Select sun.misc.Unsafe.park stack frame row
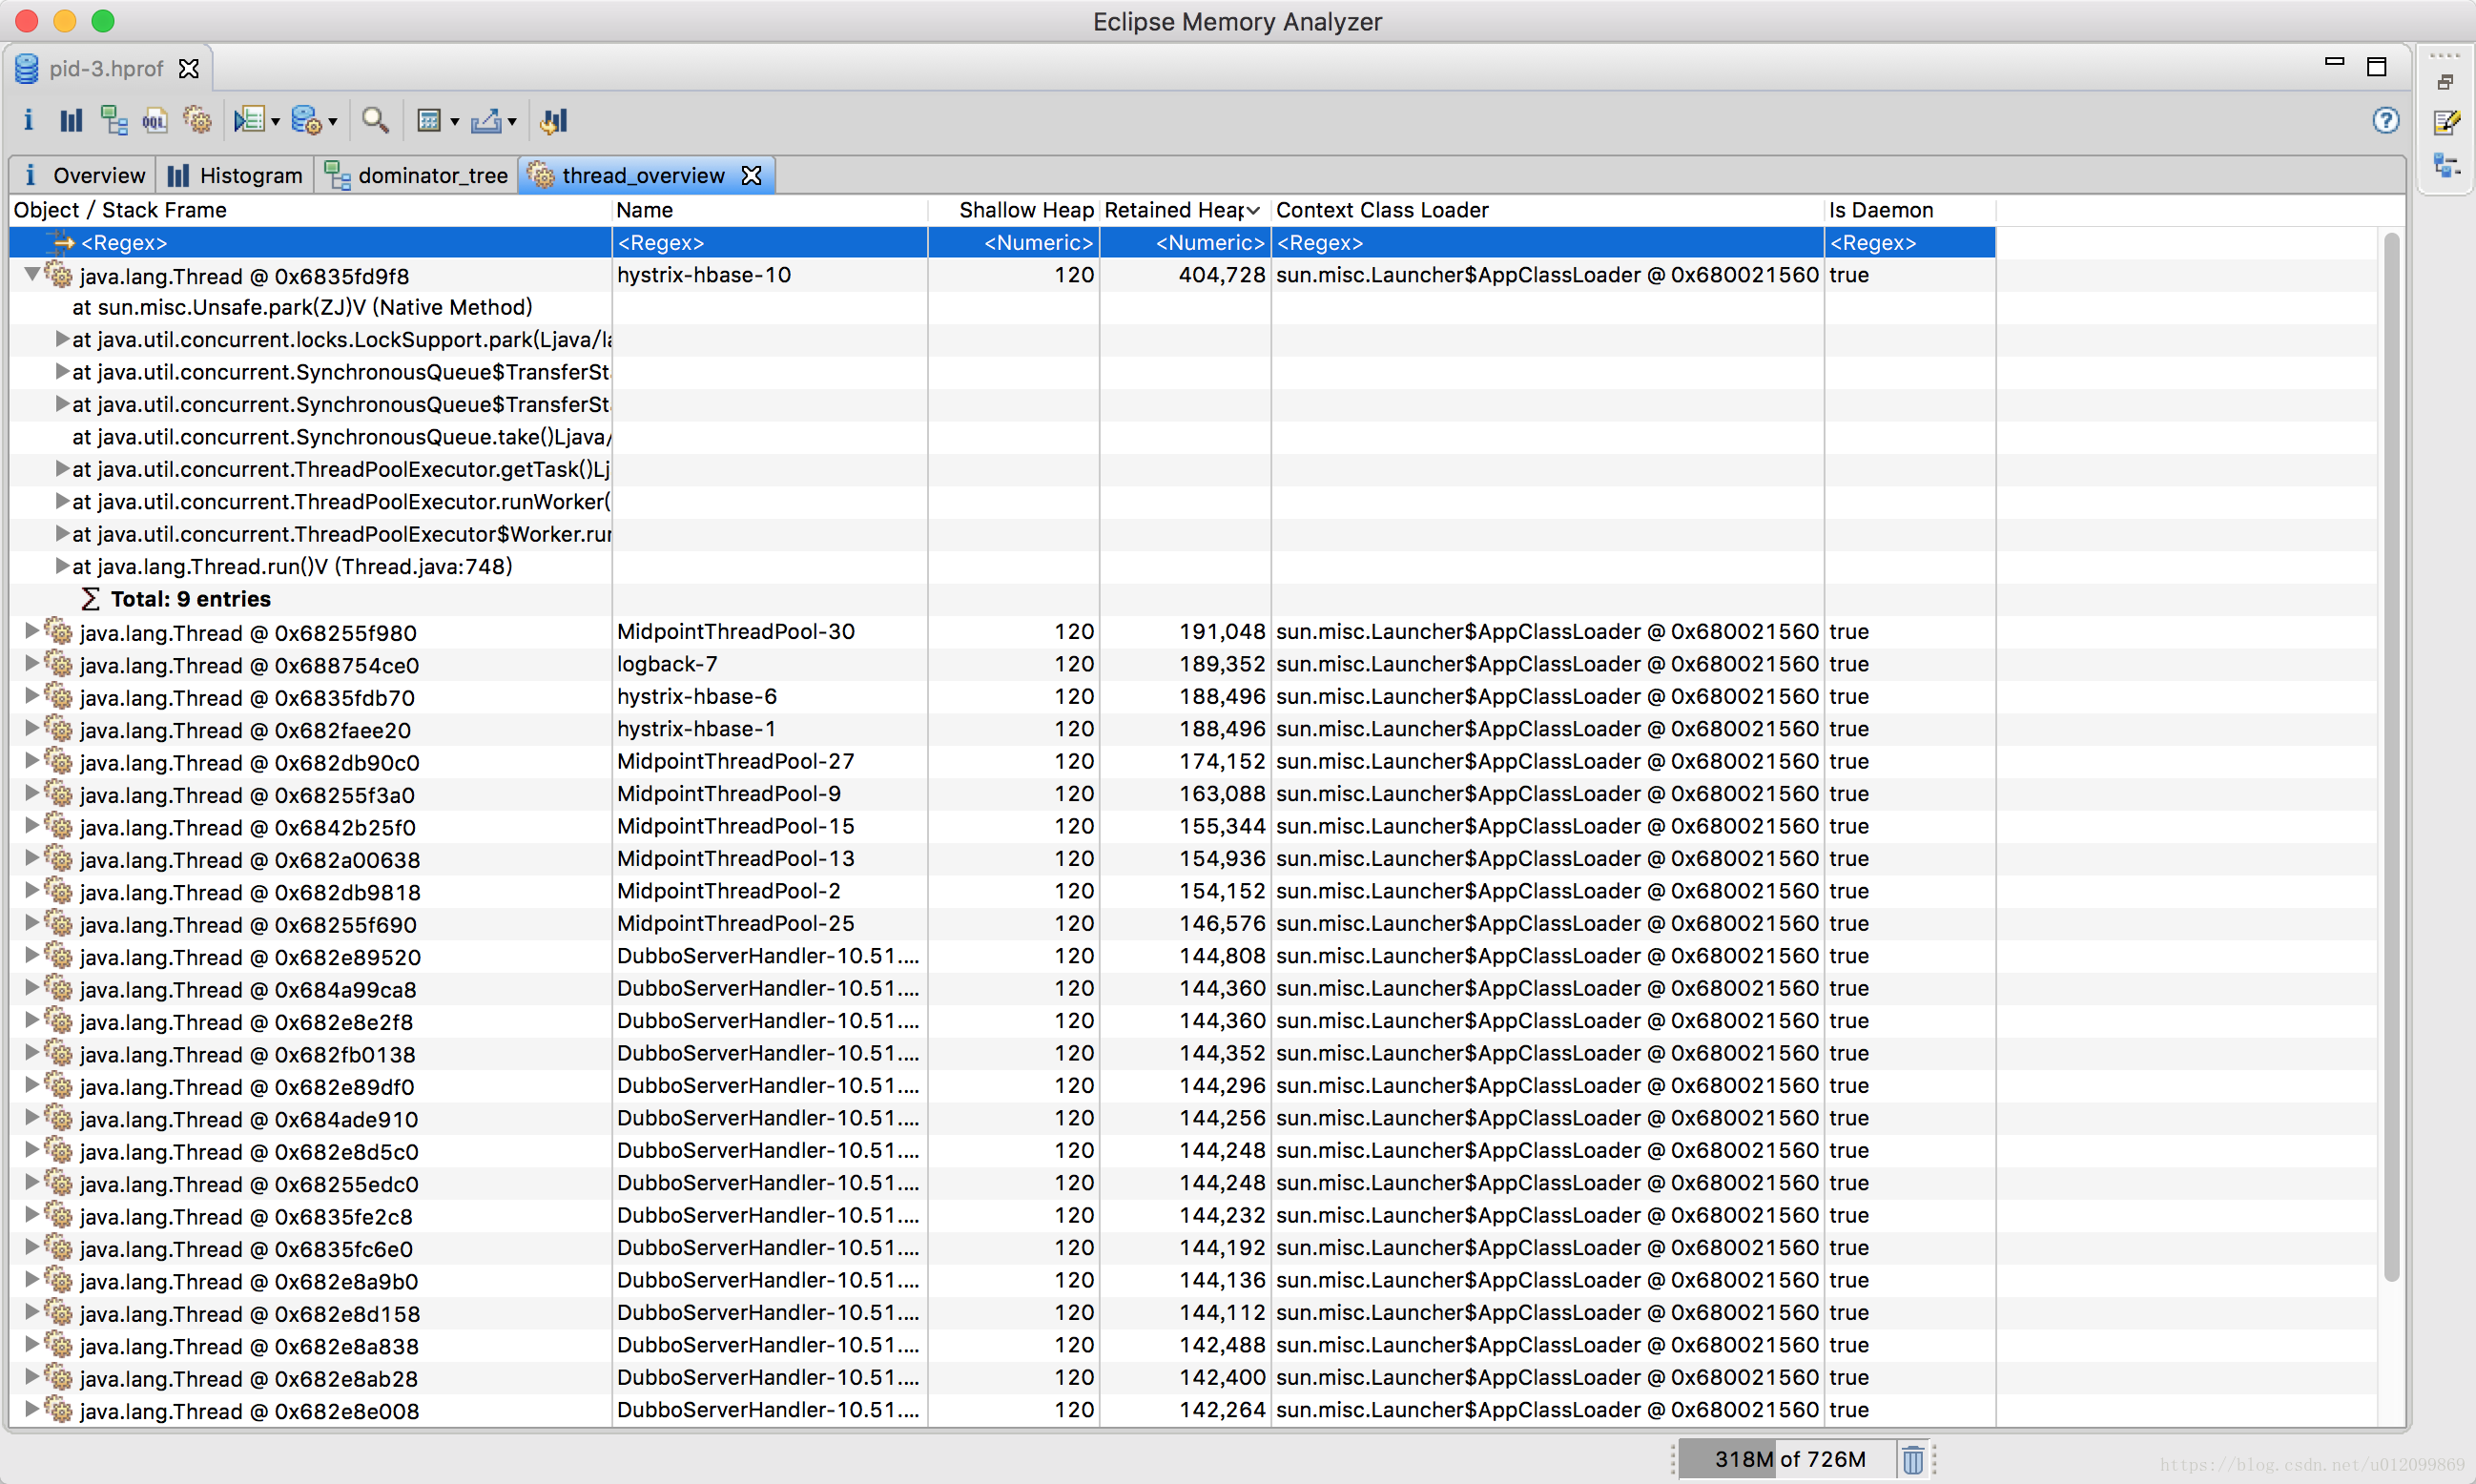Screen dimensions: 2476x1484 tap(302, 307)
